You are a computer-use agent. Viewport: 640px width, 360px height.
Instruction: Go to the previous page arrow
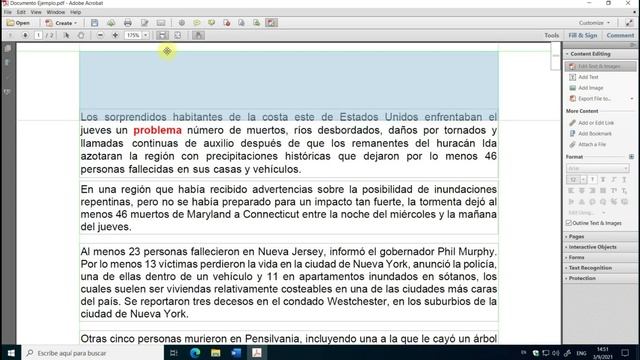point(10,36)
